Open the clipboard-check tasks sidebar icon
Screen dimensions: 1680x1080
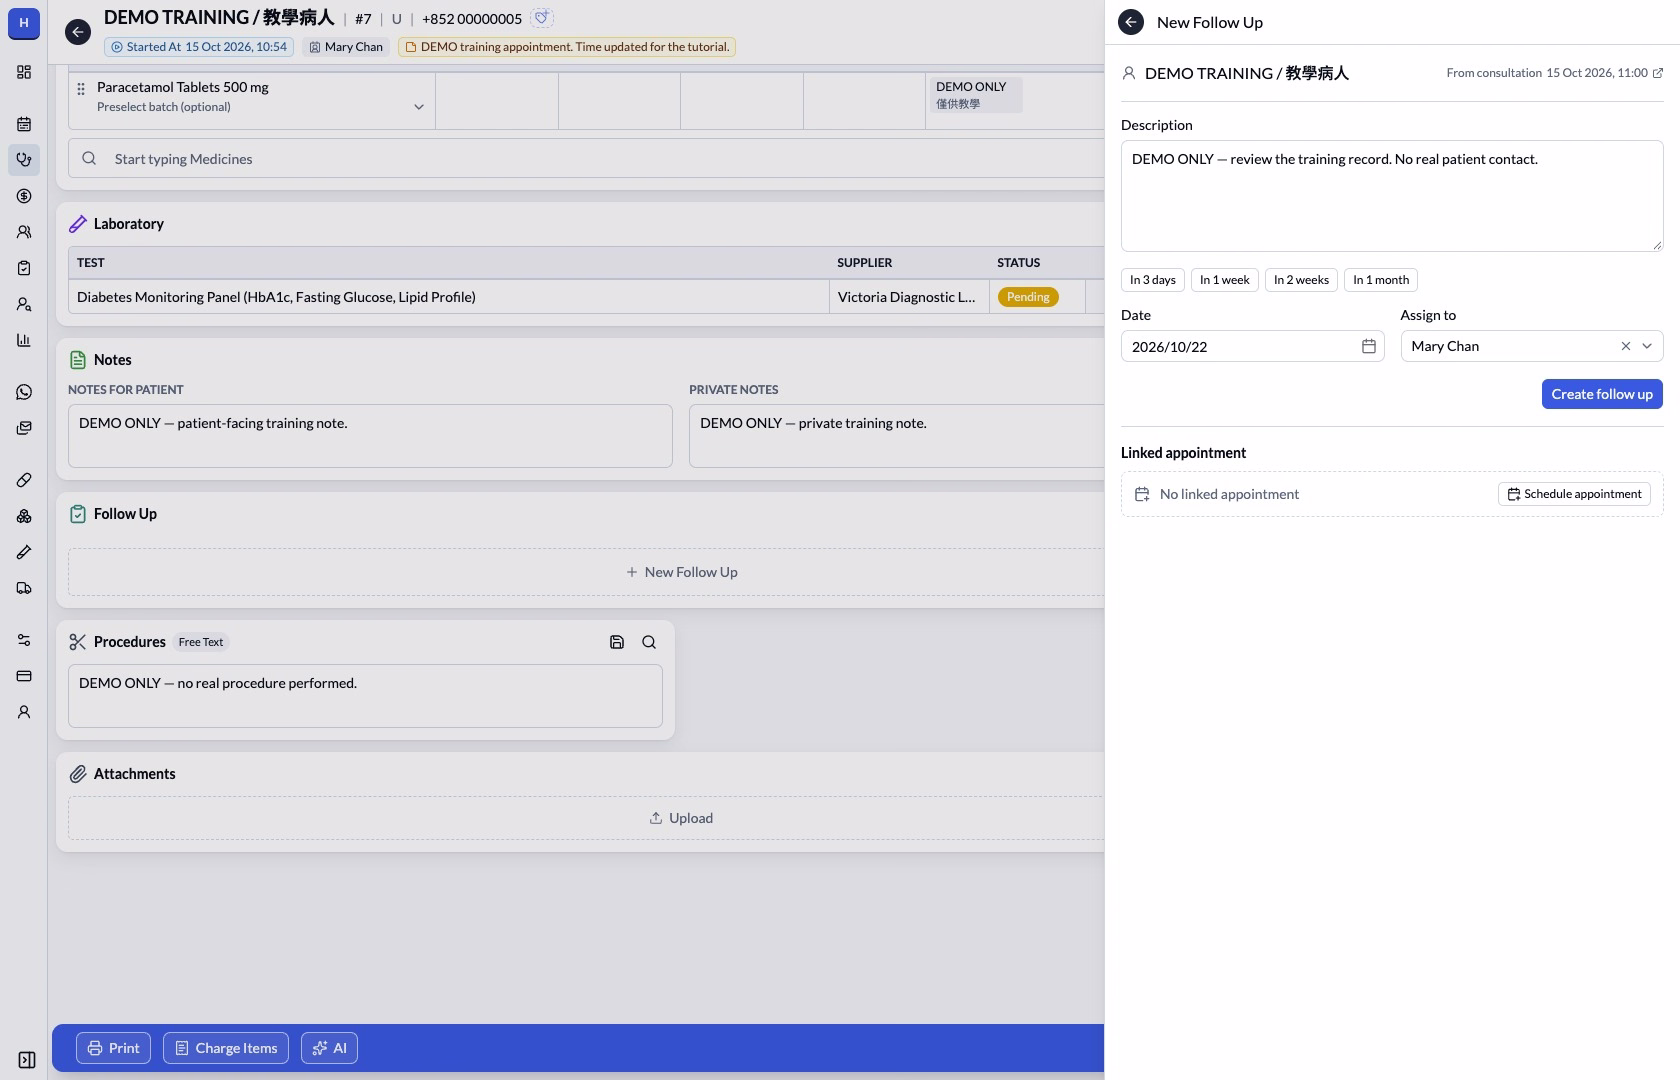tap(24, 268)
